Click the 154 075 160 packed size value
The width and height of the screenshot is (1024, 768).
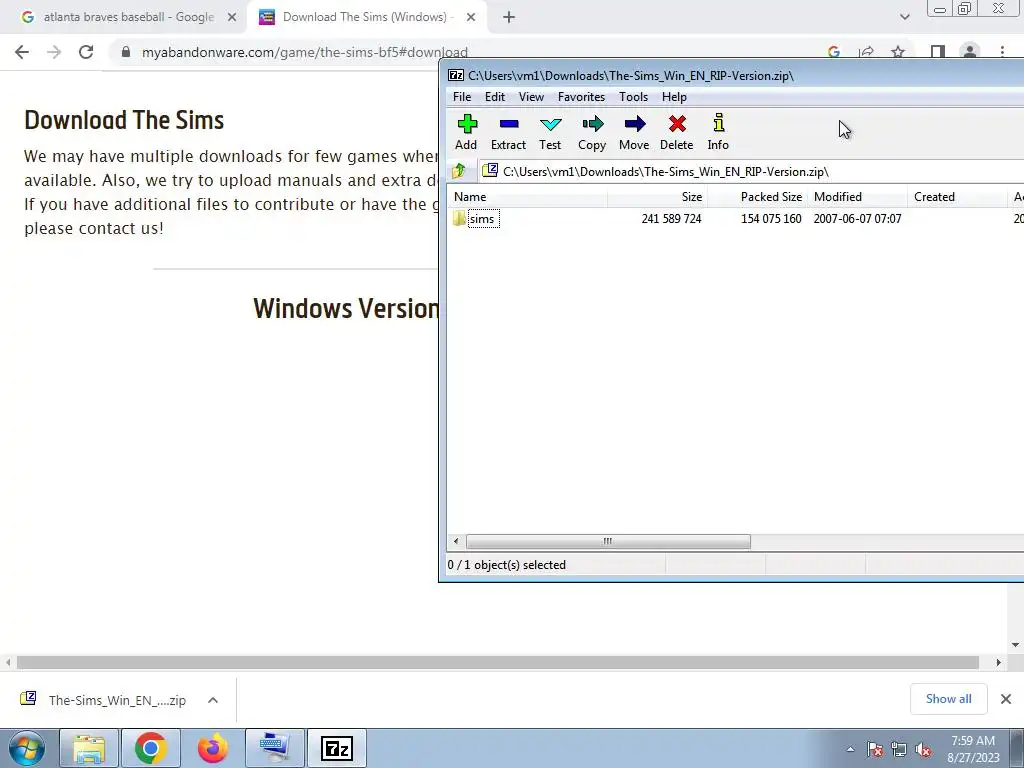pyautogui.click(x=771, y=219)
